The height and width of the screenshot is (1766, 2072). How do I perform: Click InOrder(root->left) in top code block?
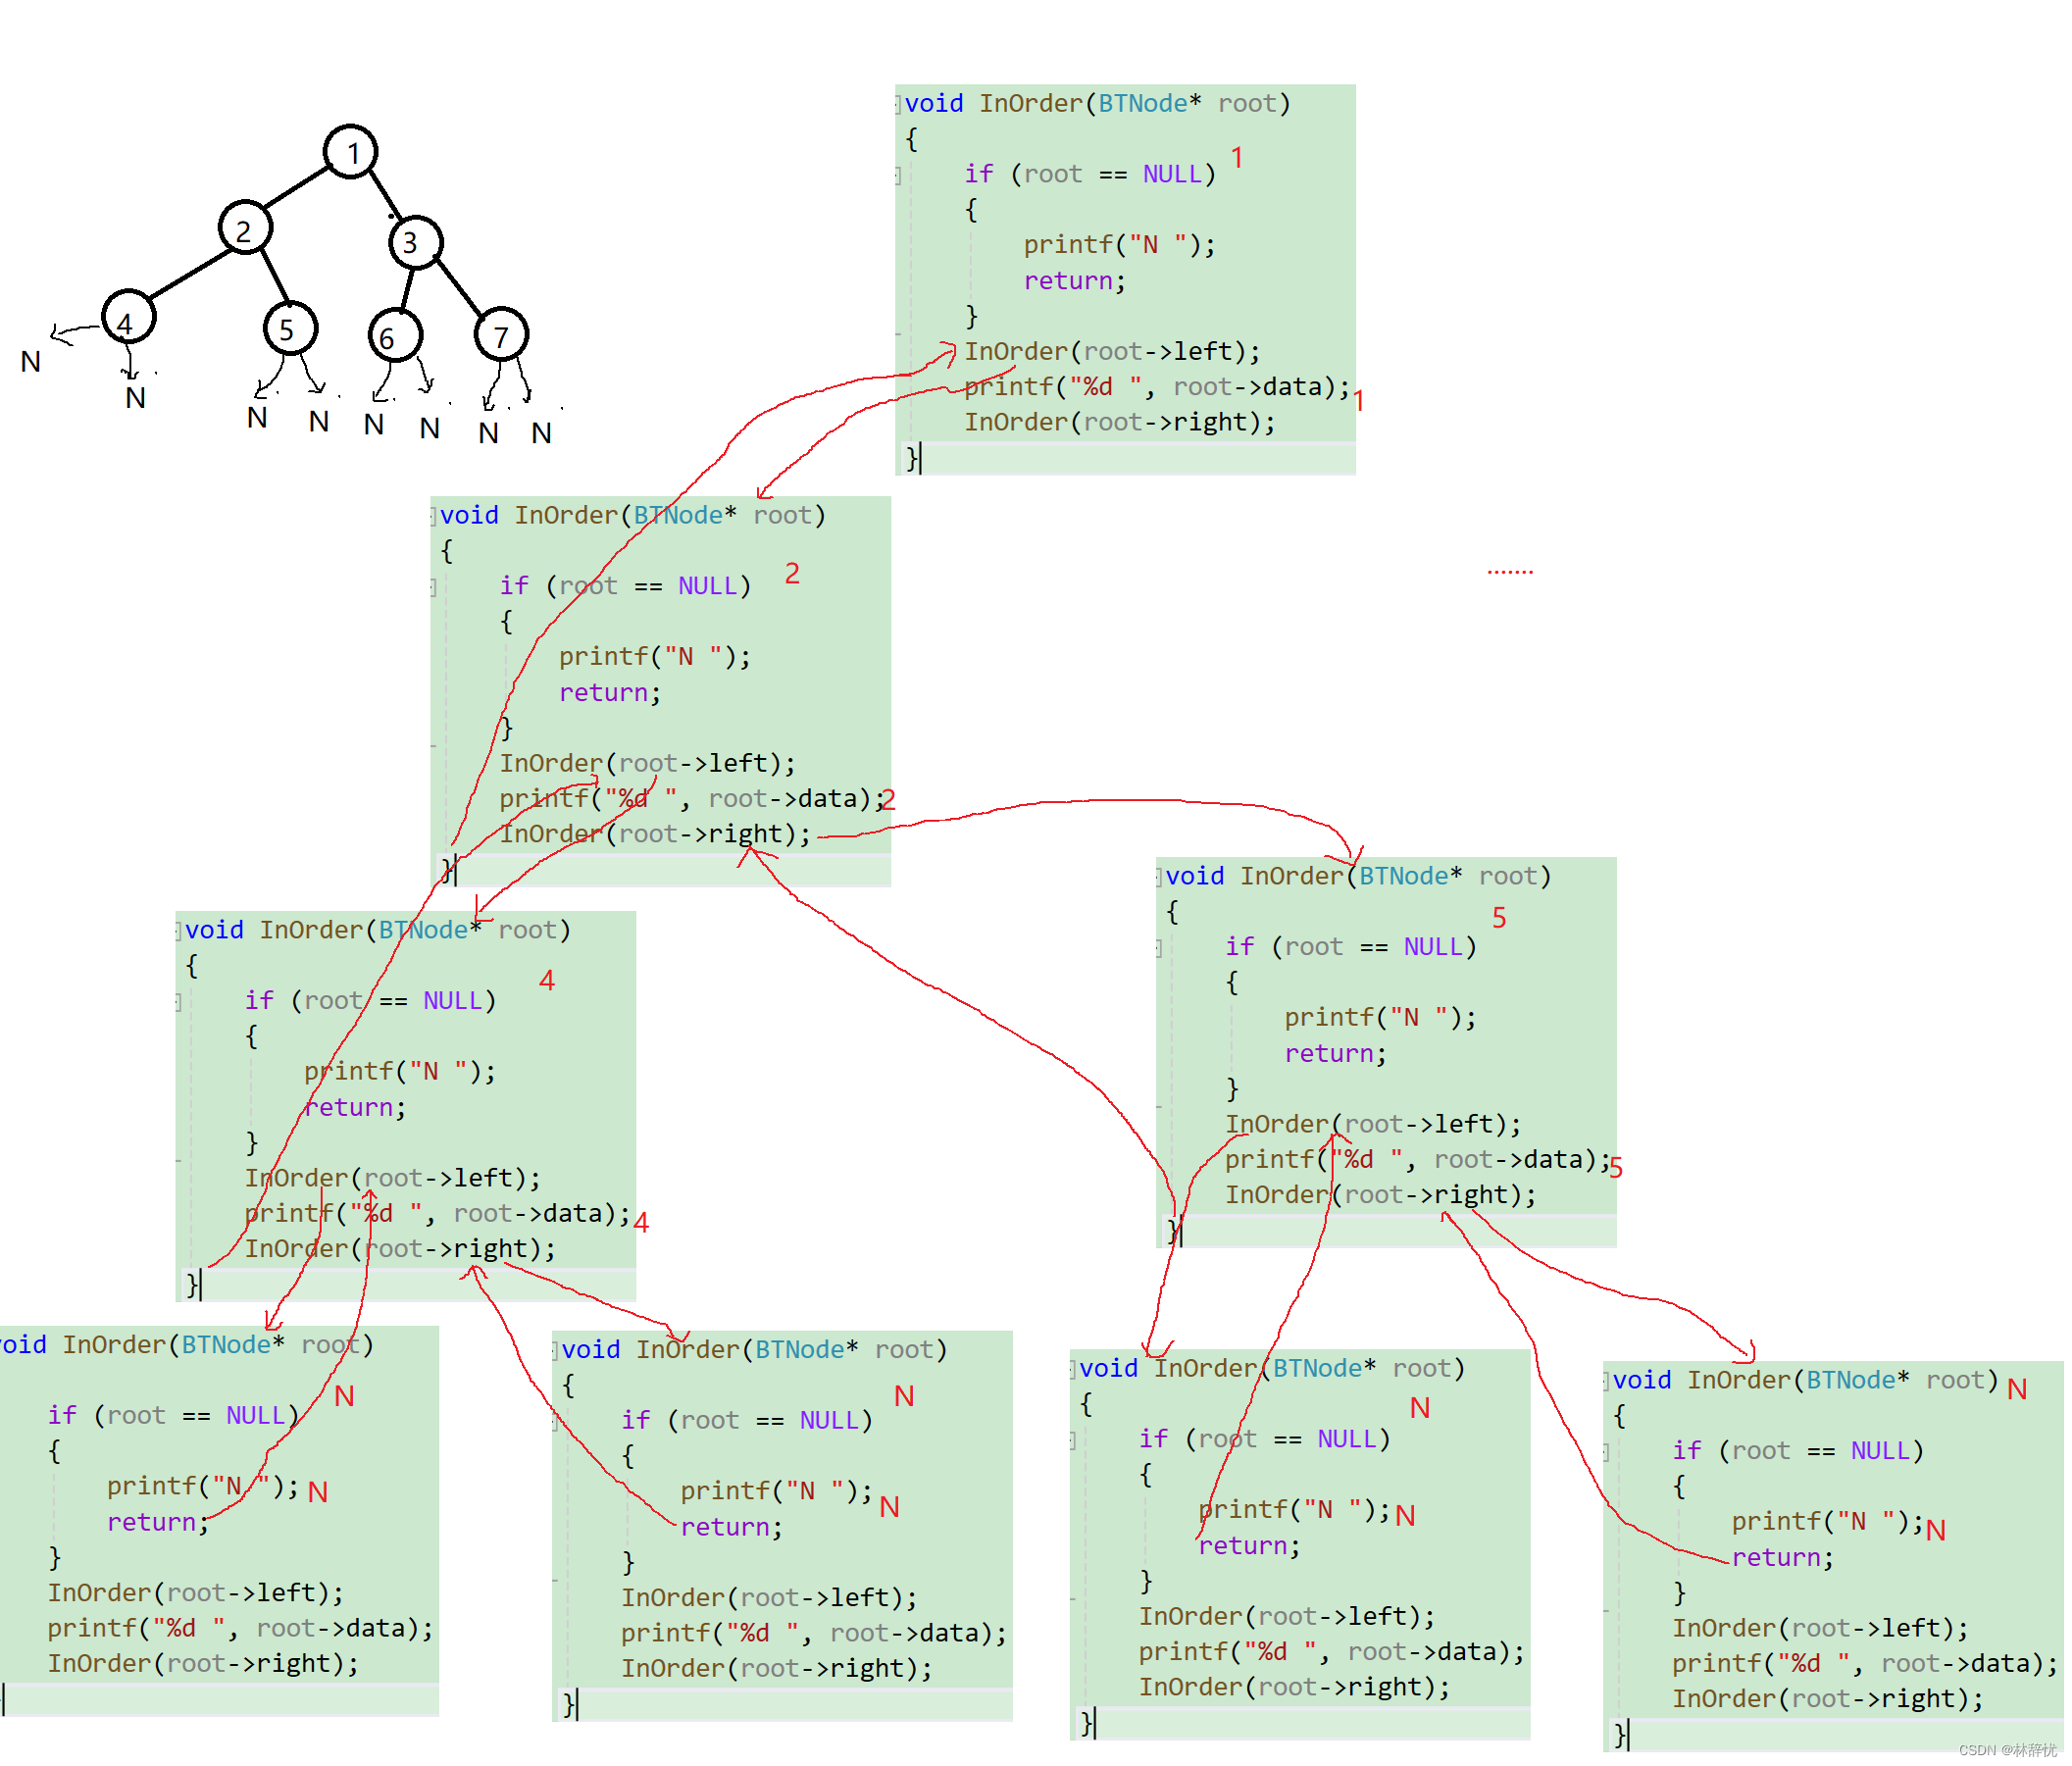click(x=1111, y=351)
